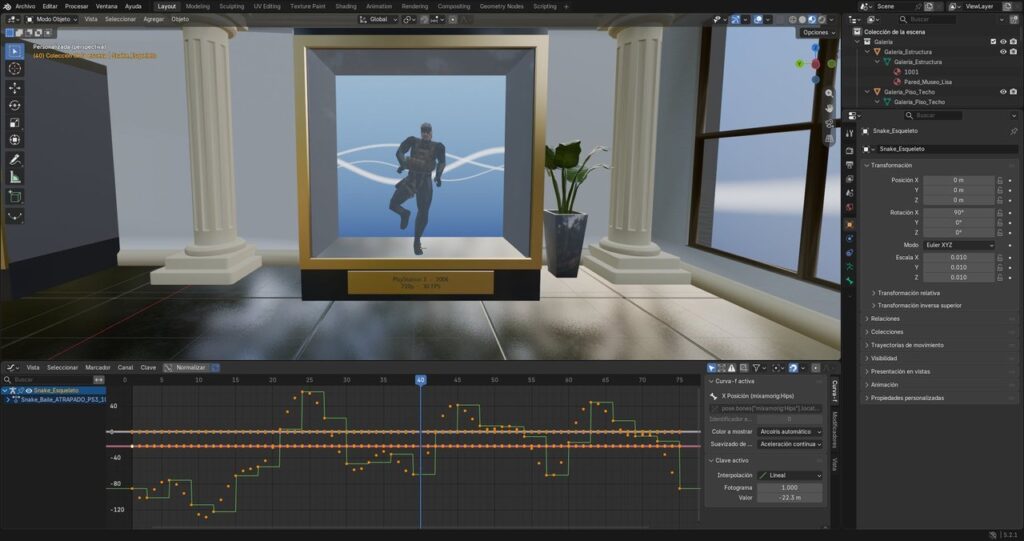1024x541 pixels.
Task: Click the current frame 40 playhead marker
Action: coord(421,380)
